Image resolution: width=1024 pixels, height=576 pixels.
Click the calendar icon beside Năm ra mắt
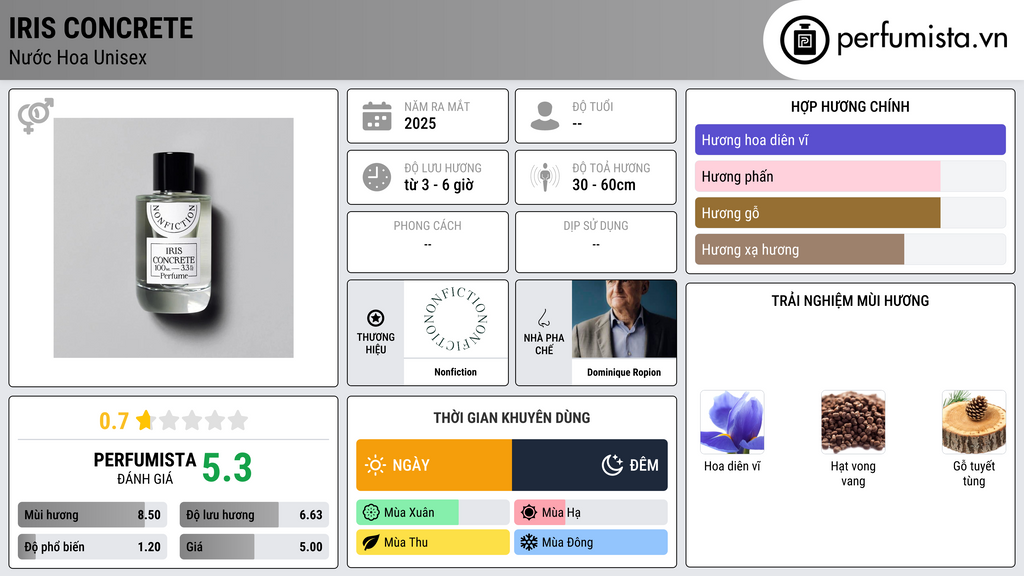(377, 116)
